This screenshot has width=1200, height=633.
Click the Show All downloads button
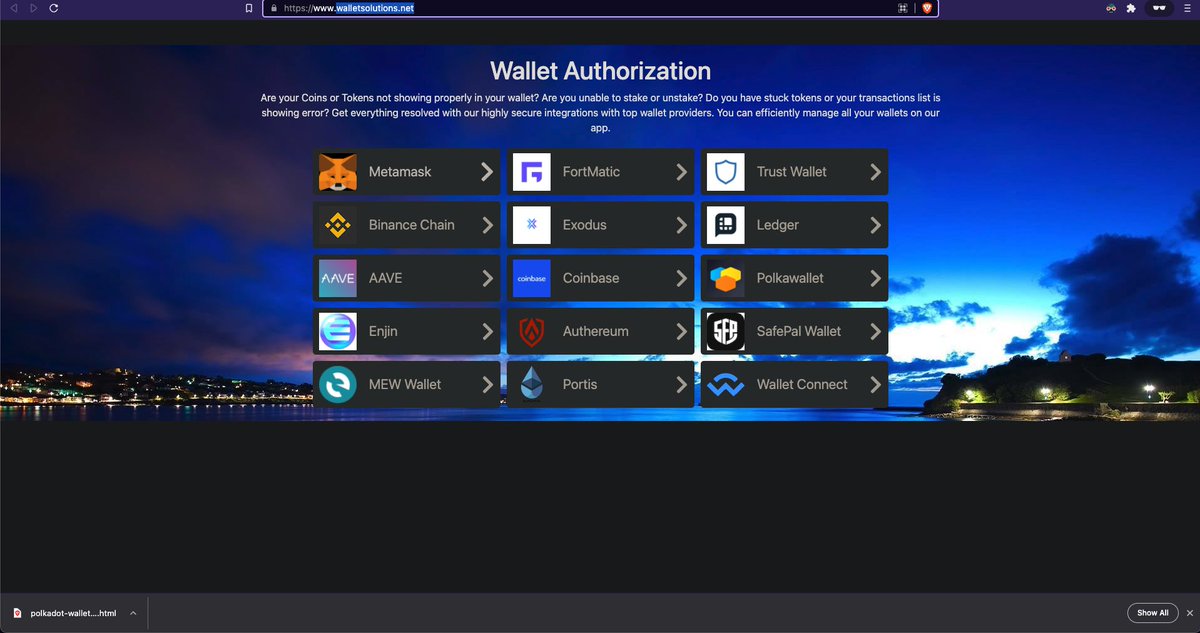pos(1152,613)
